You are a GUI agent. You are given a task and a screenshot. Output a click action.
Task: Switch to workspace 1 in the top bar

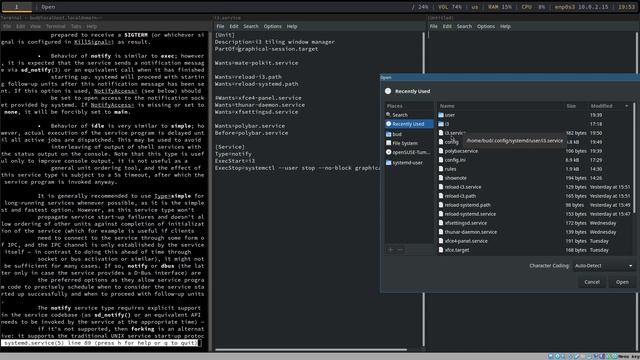16,7
